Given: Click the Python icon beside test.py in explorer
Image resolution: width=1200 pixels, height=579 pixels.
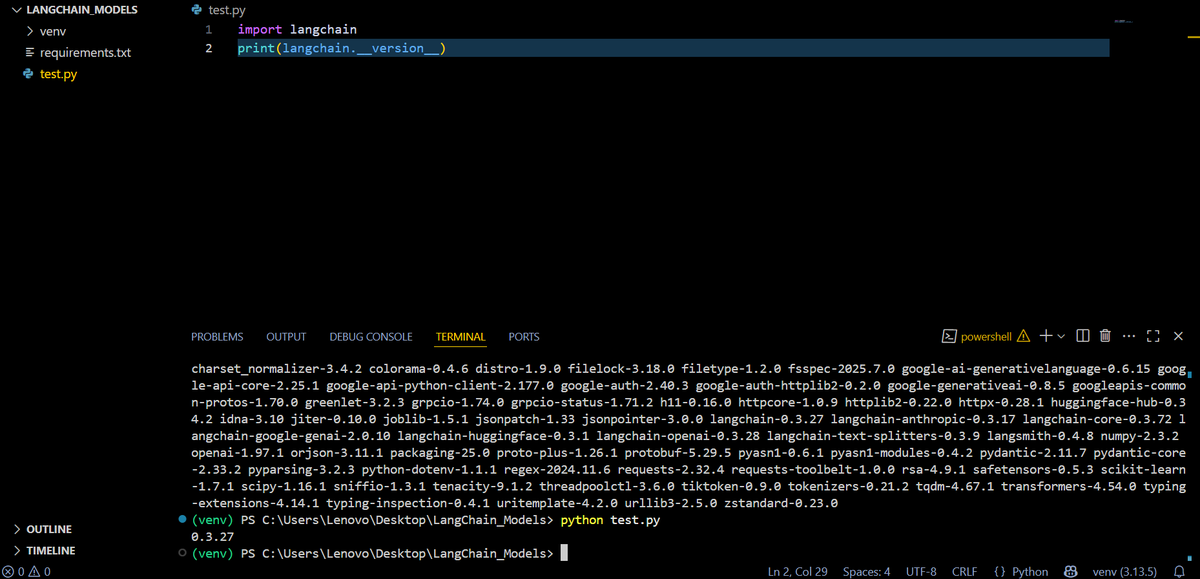Looking at the screenshot, I should 29,74.
